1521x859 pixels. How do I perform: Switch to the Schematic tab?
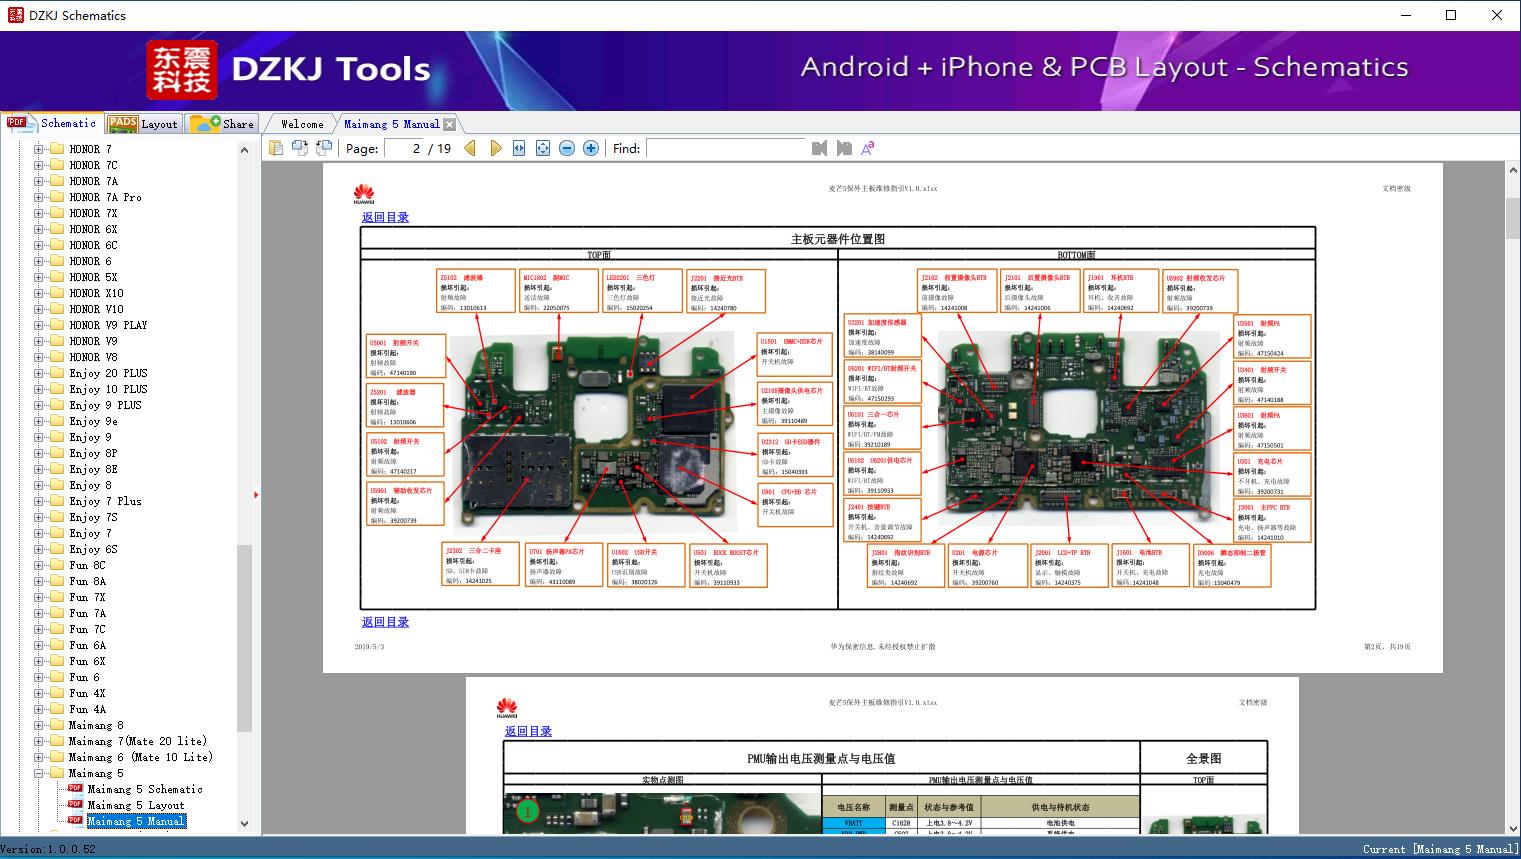pos(52,123)
